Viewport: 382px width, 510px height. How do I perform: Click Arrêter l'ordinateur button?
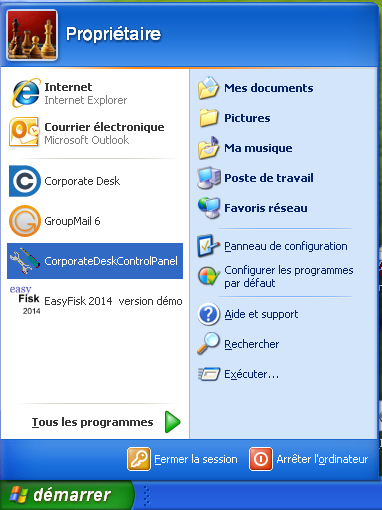[309, 459]
